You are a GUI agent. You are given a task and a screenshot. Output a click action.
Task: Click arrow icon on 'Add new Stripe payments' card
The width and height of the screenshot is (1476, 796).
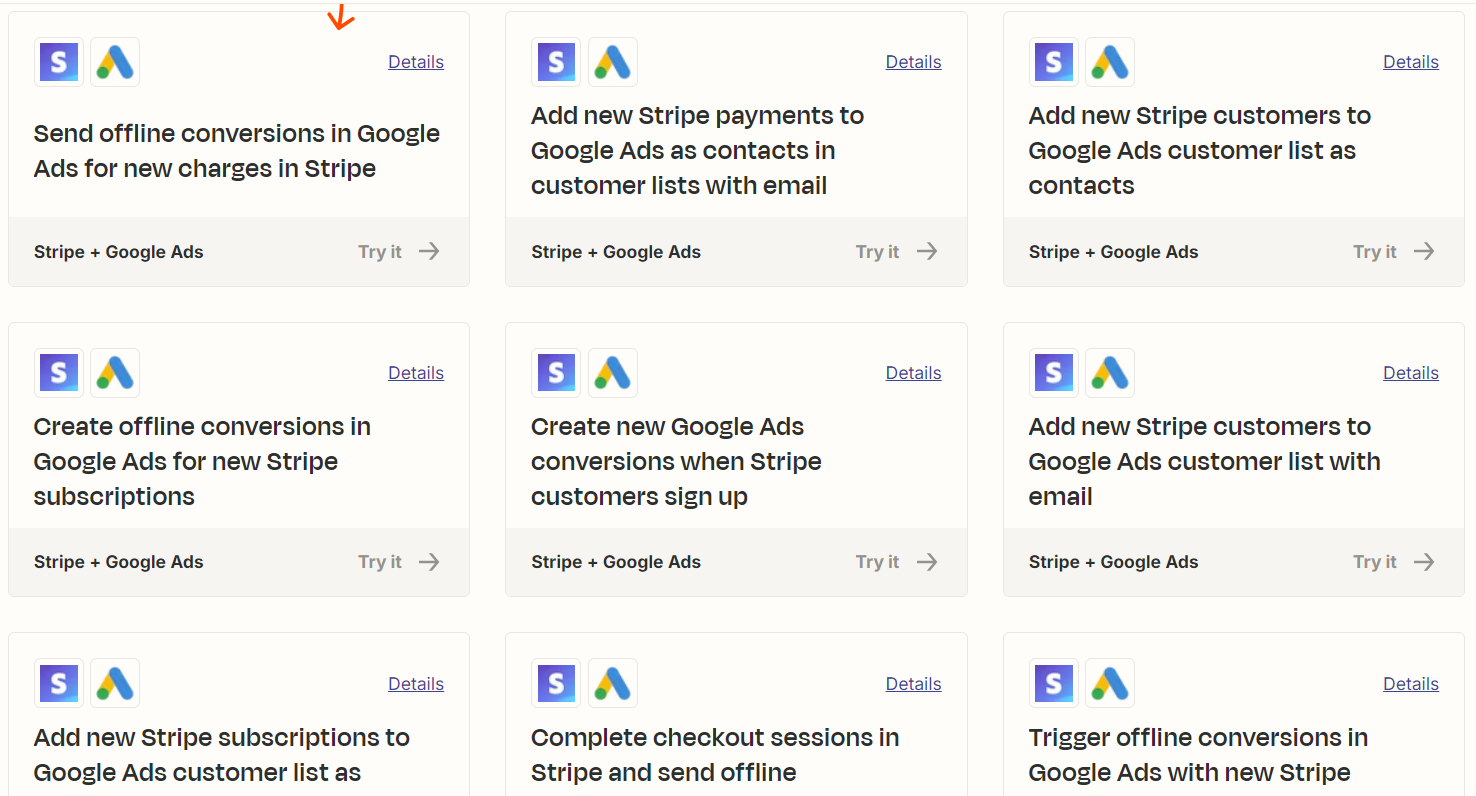pos(927,251)
